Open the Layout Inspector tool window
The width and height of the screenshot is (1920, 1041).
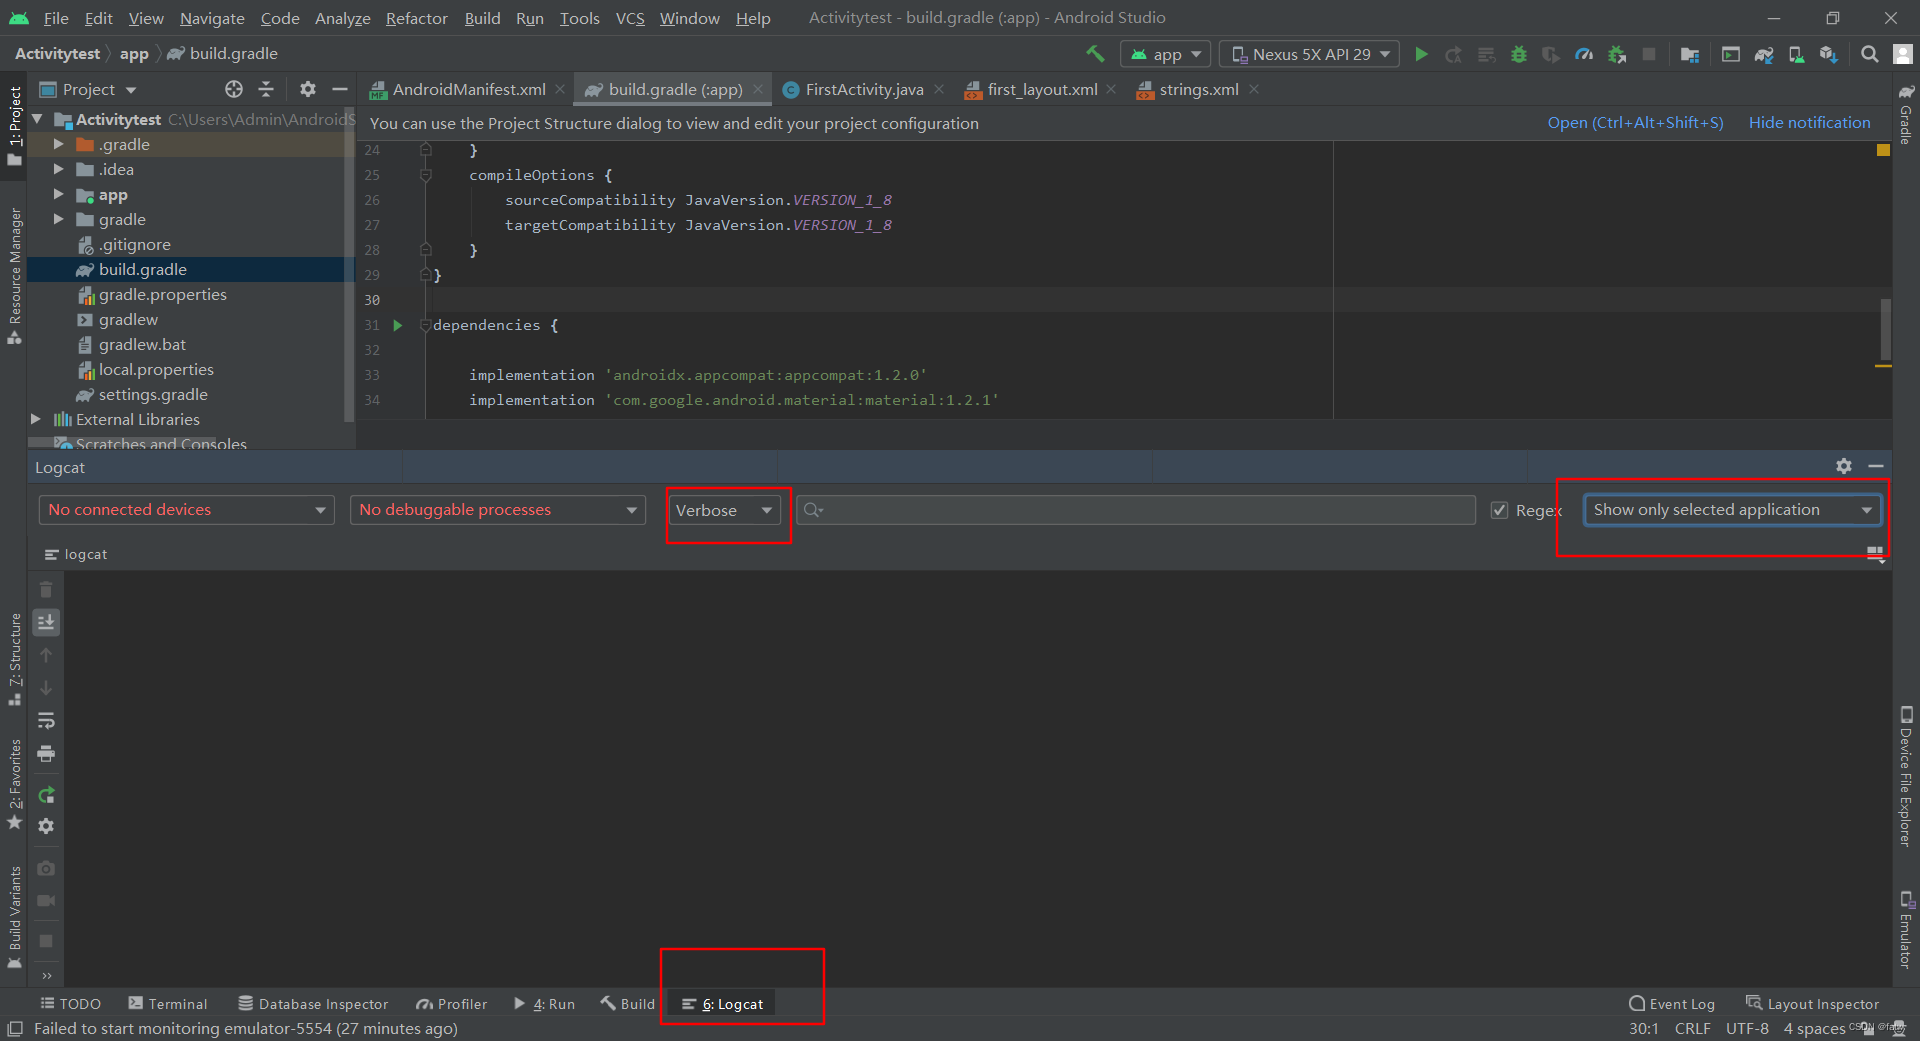coord(1812,1004)
